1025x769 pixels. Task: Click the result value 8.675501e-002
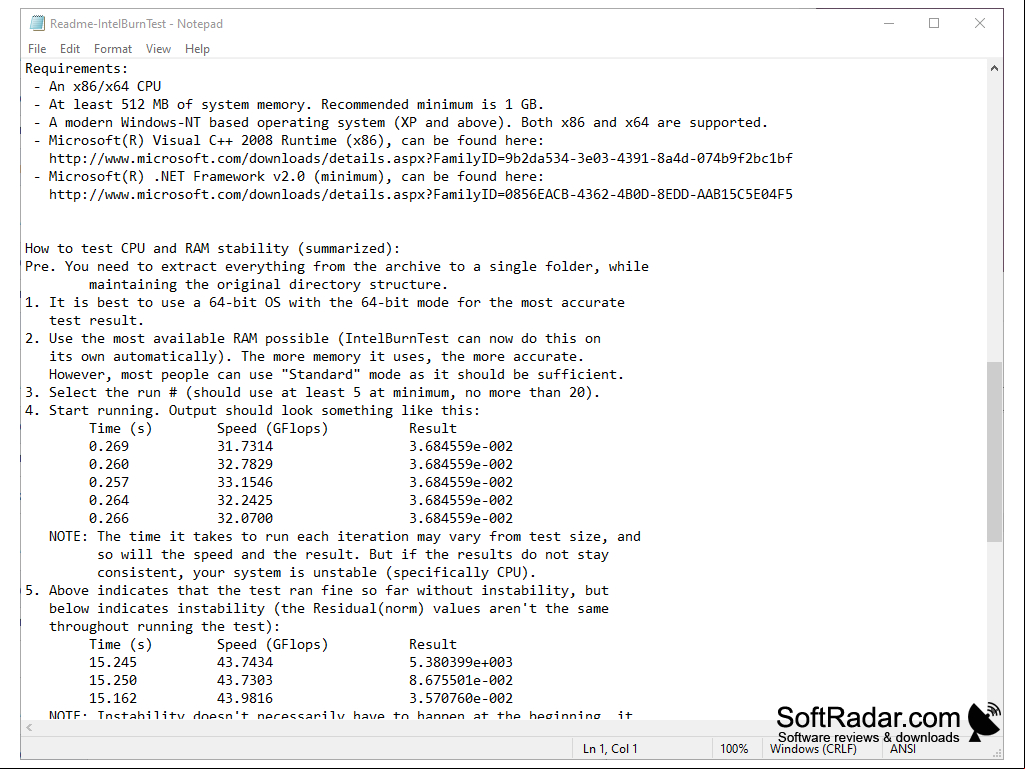pyautogui.click(x=461, y=680)
